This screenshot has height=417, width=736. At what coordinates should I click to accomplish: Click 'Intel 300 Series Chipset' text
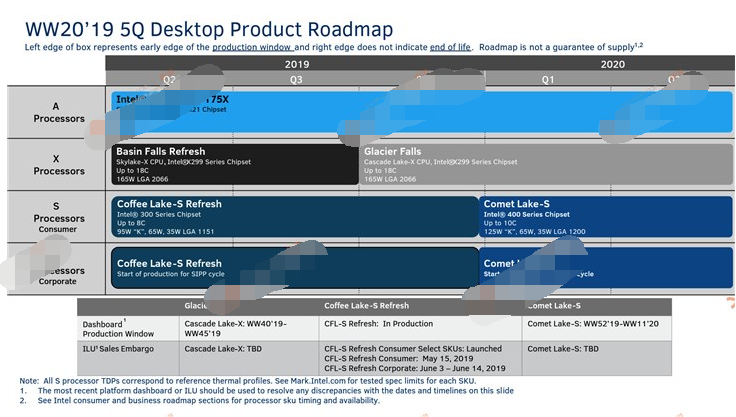159,215
